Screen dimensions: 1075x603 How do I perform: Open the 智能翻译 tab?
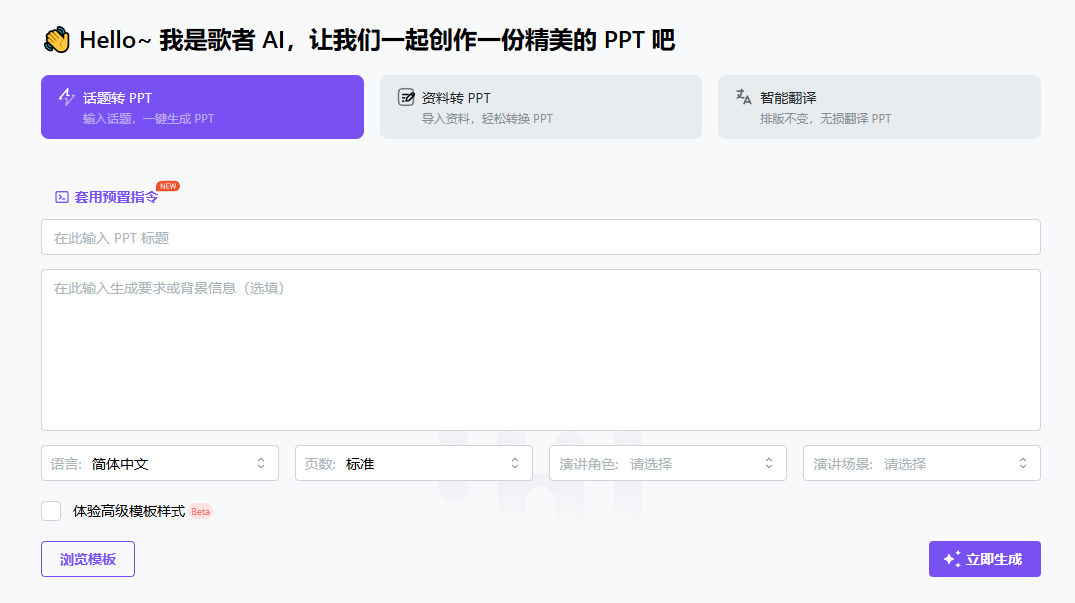[x=879, y=107]
